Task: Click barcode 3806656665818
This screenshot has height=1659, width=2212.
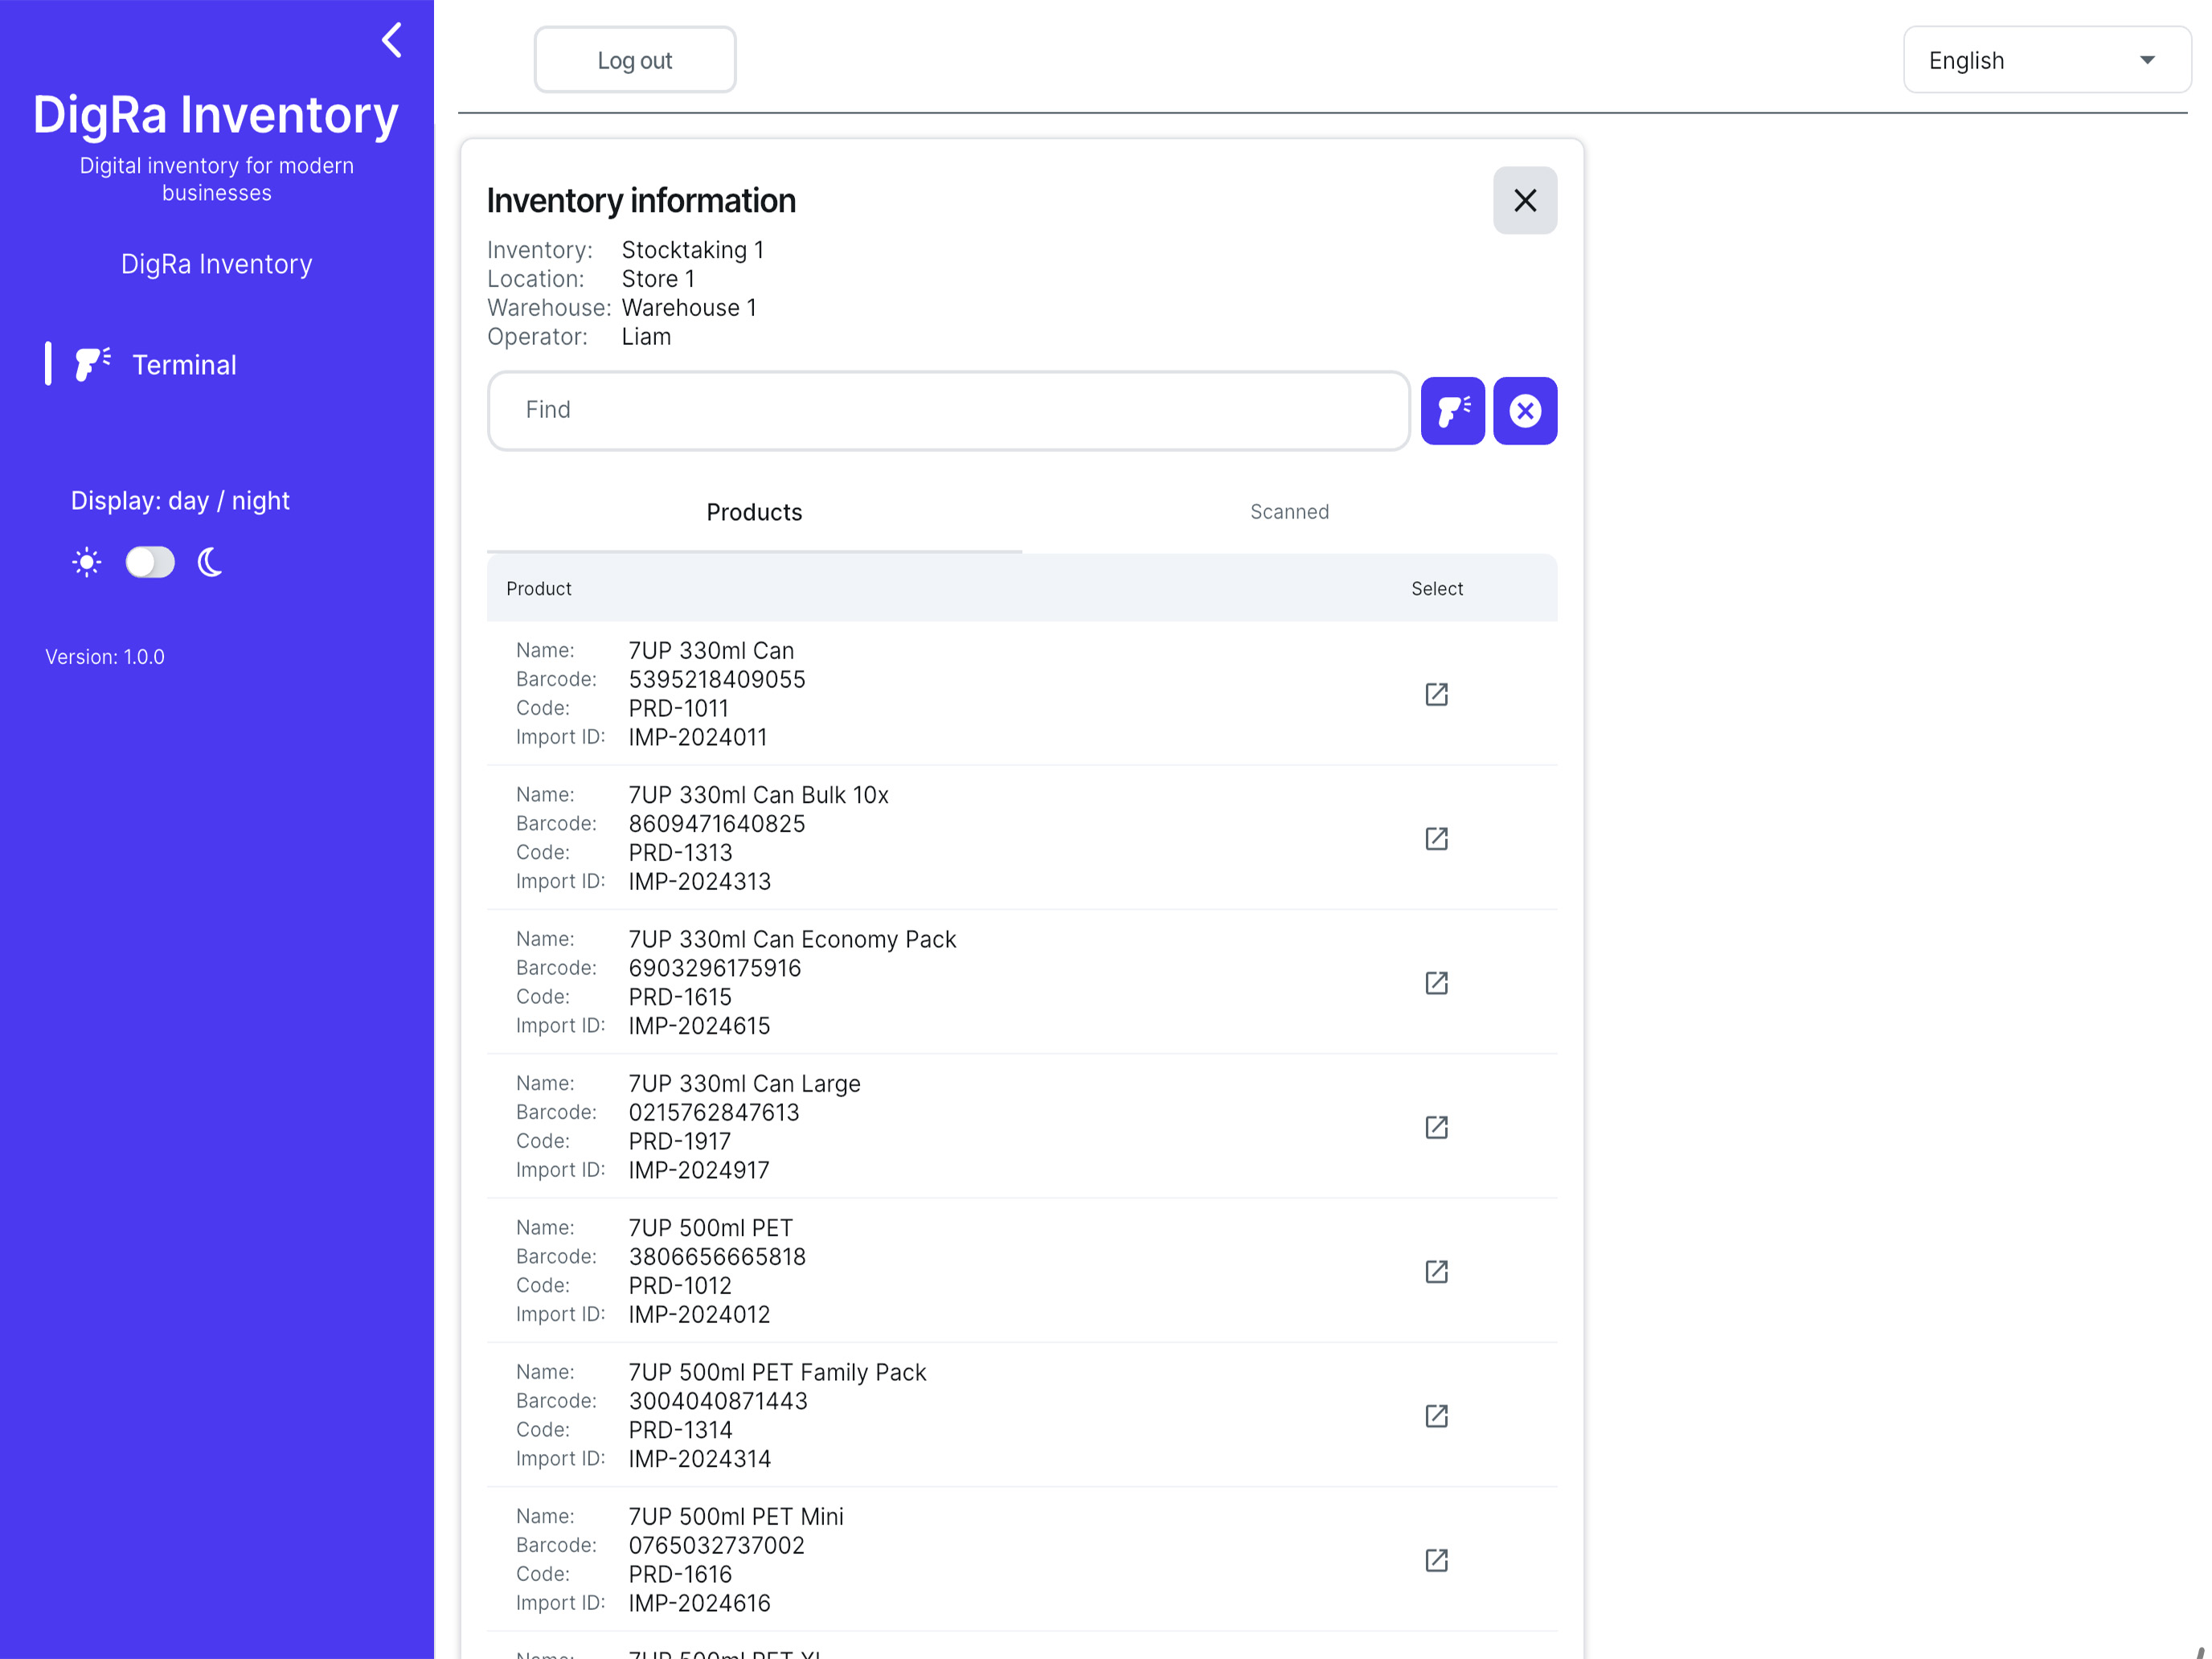Action: (717, 1257)
